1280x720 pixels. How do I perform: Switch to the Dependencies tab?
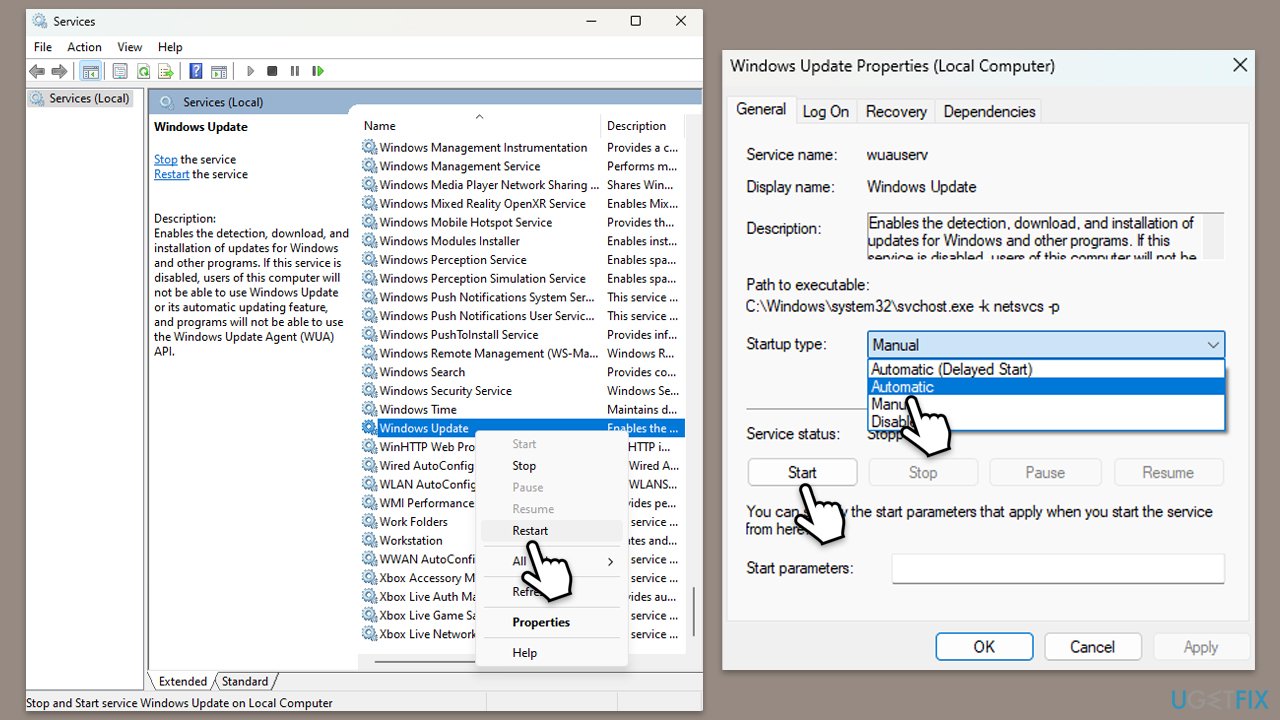tap(989, 111)
